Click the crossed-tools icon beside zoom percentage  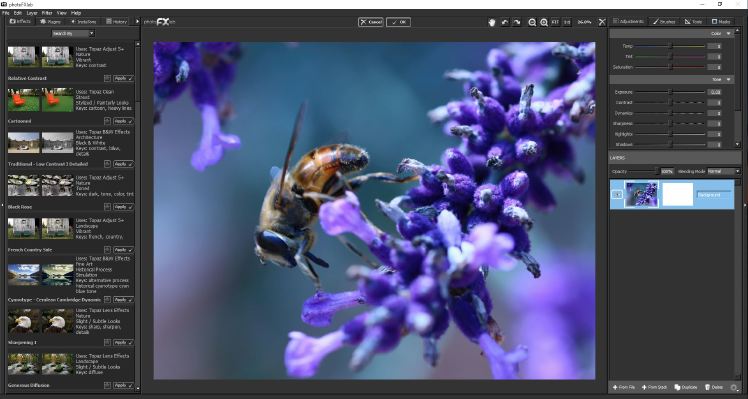(602, 22)
